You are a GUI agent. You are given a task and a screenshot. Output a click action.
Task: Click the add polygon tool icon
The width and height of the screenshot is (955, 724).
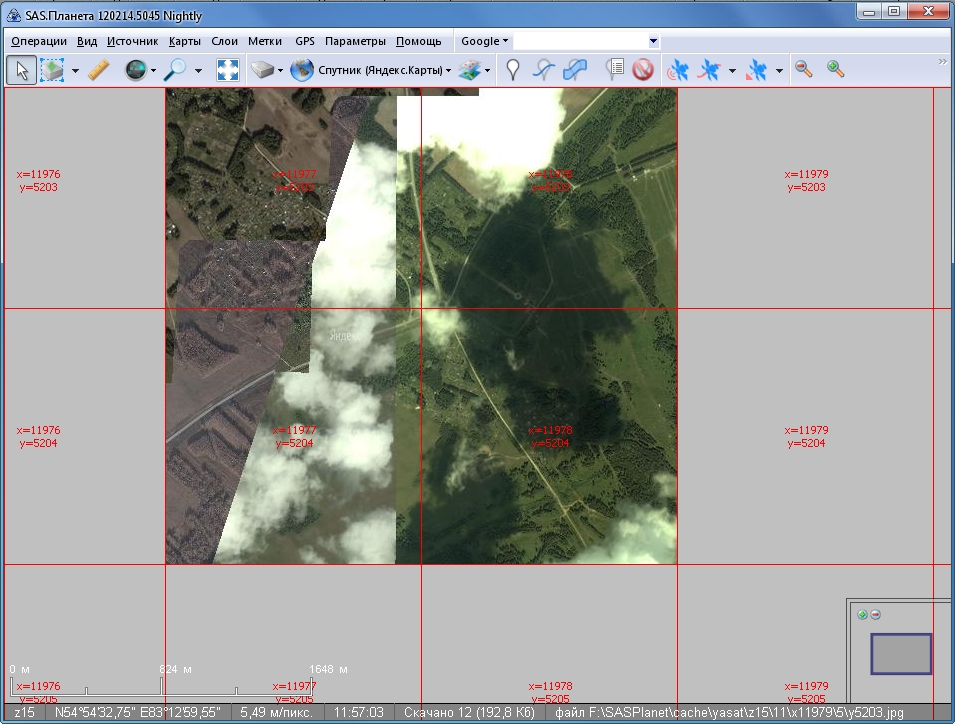pos(575,70)
